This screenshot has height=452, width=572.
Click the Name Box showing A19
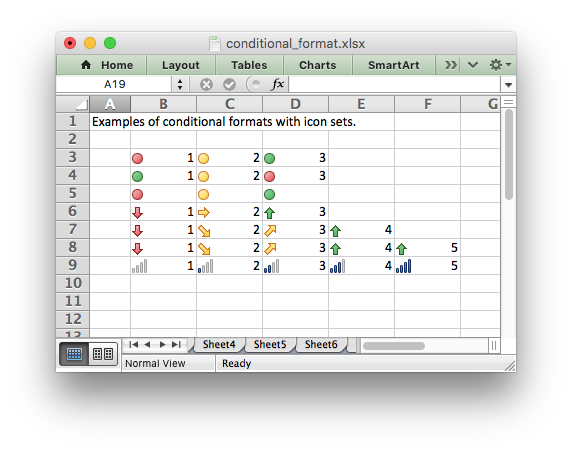[115, 84]
